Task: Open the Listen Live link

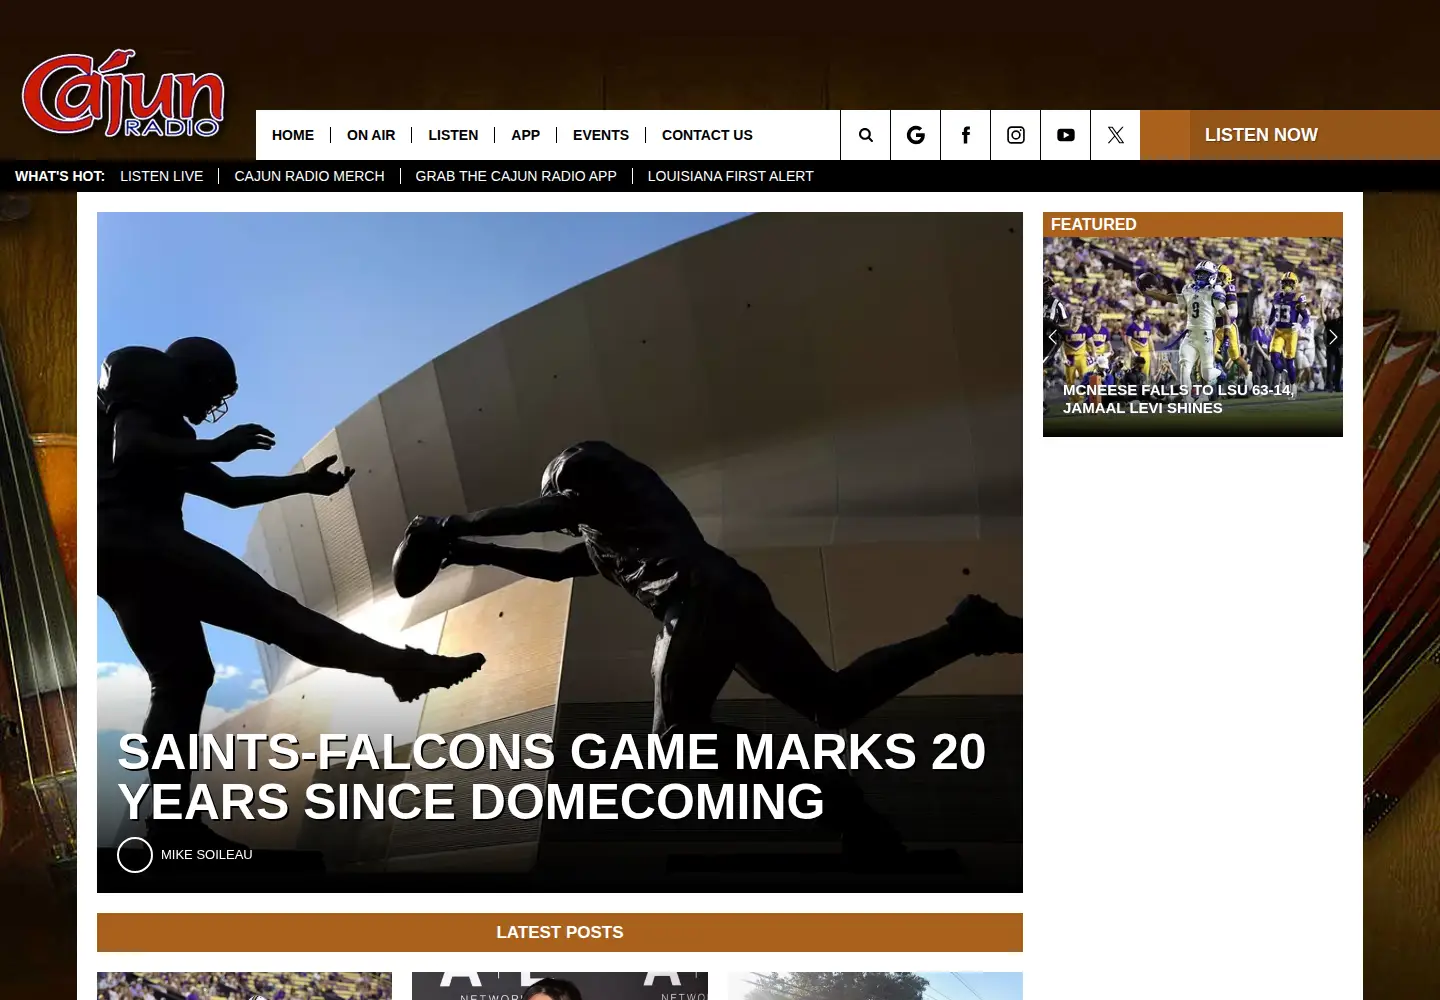Action: [162, 176]
